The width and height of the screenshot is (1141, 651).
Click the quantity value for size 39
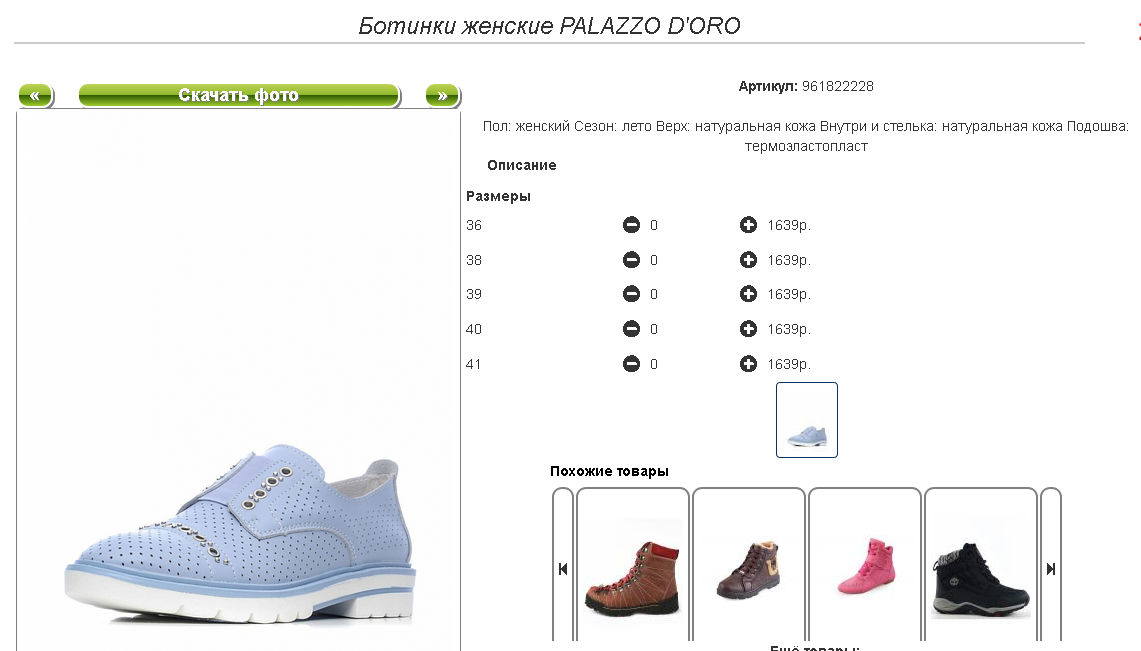coord(653,295)
